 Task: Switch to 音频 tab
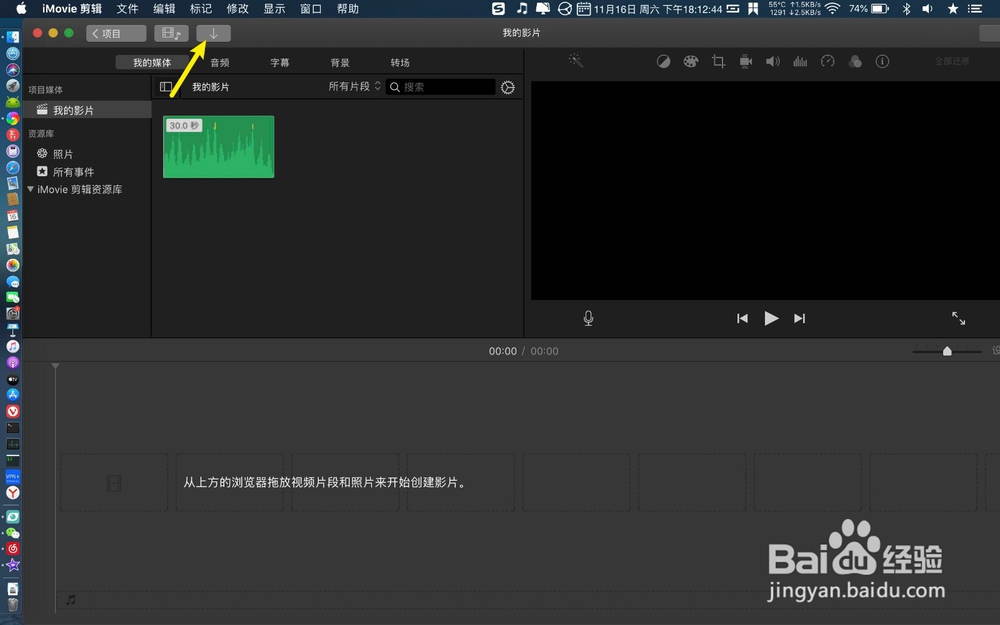tap(220, 62)
